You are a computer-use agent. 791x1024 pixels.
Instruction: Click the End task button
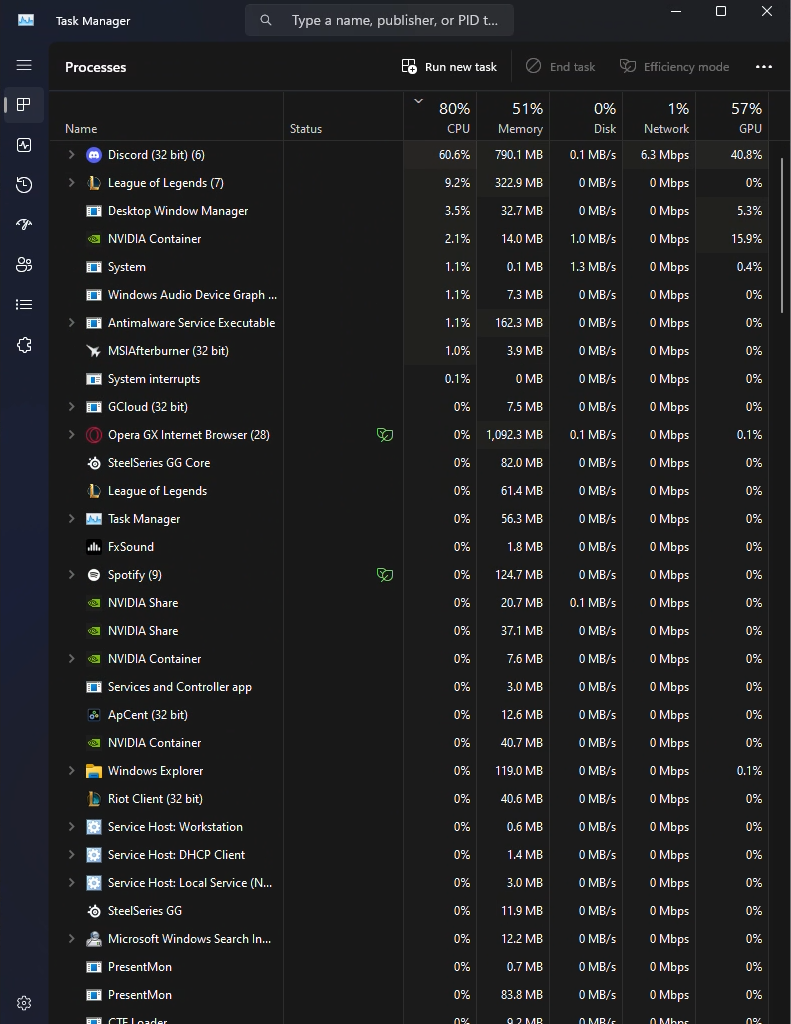[560, 67]
